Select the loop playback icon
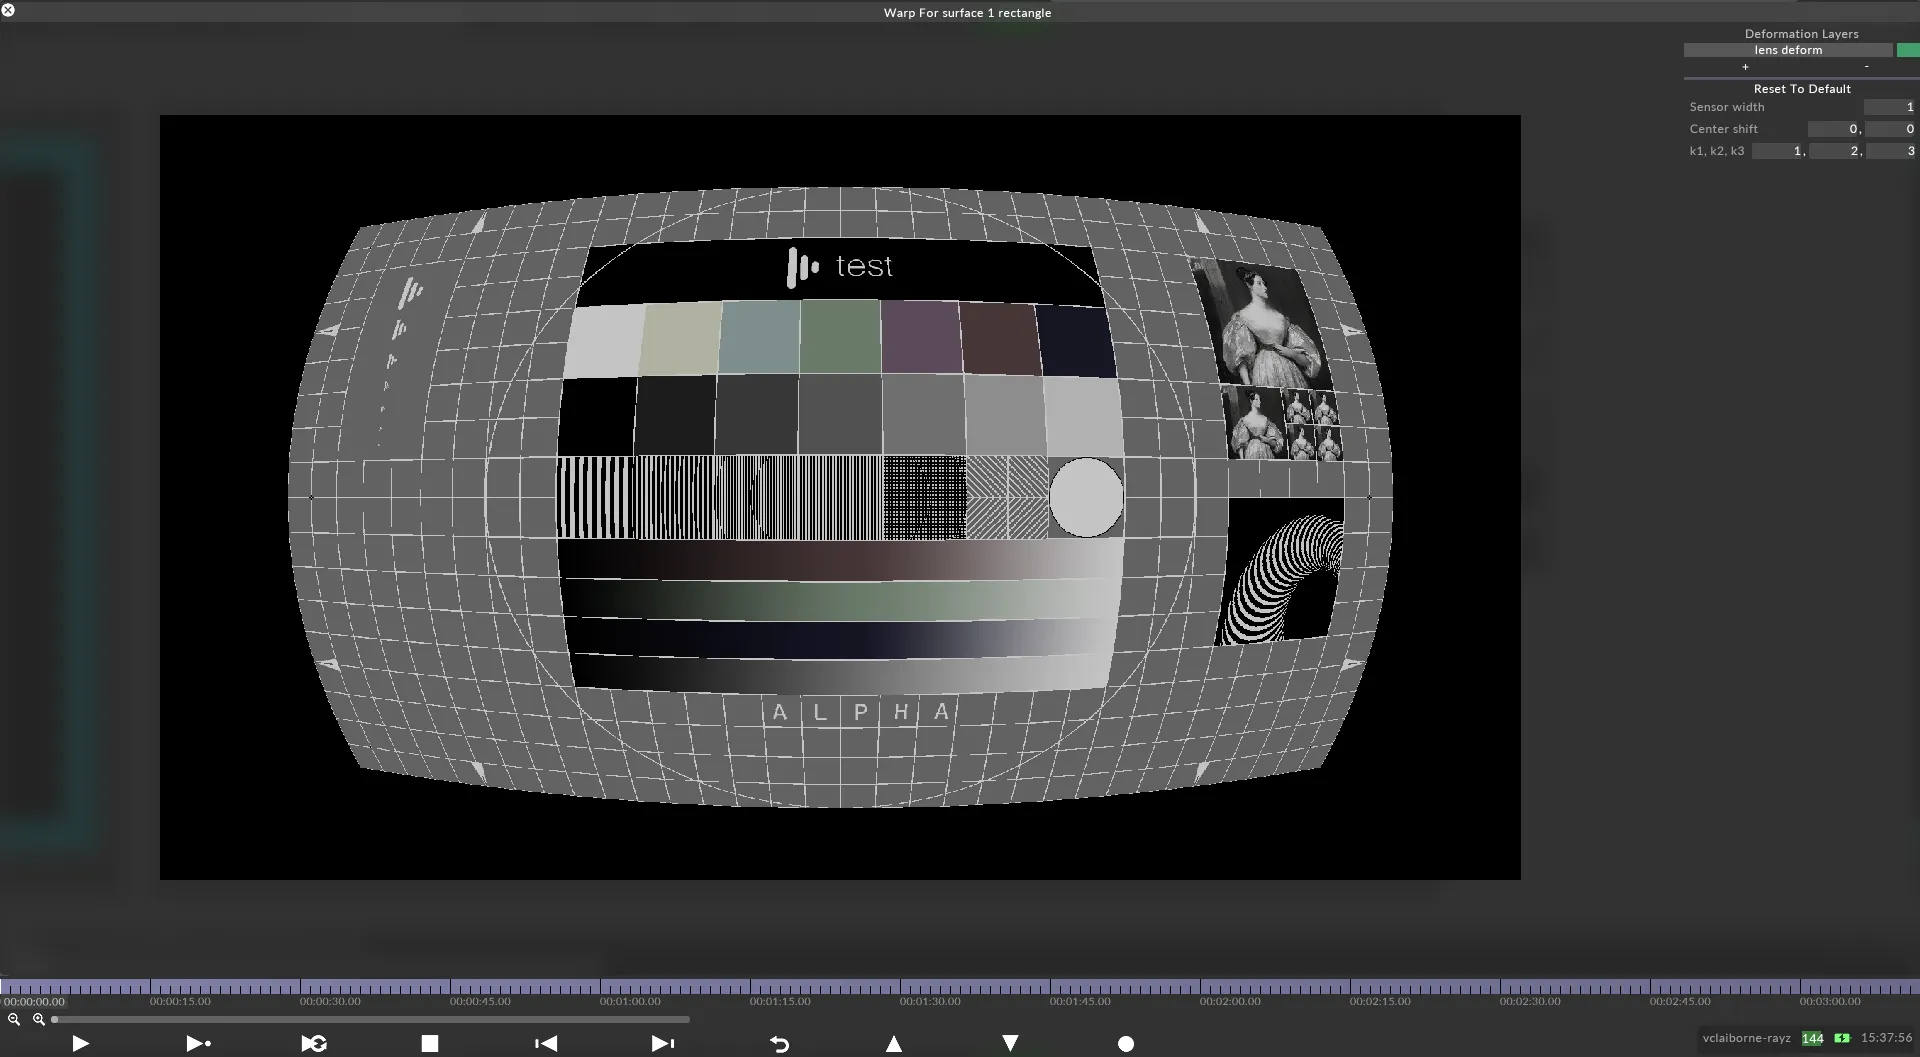This screenshot has width=1920, height=1057. tap(313, 1044)
